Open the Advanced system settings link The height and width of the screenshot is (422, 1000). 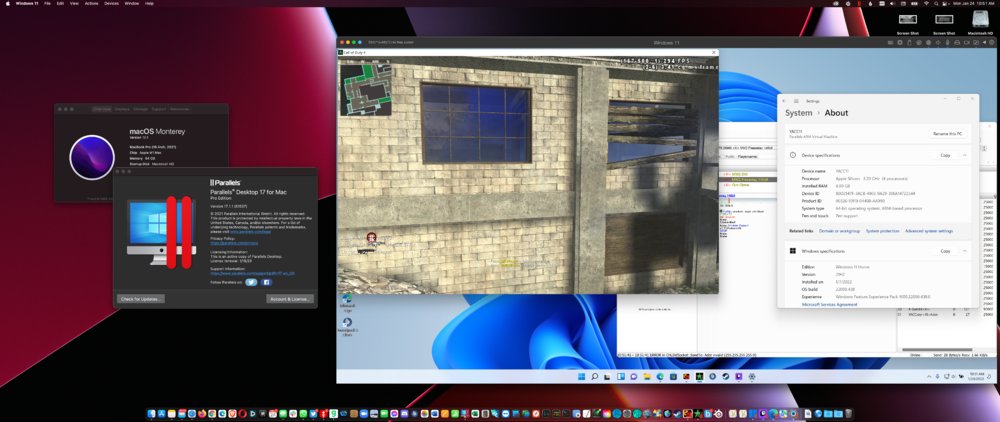tap(929, 231)
